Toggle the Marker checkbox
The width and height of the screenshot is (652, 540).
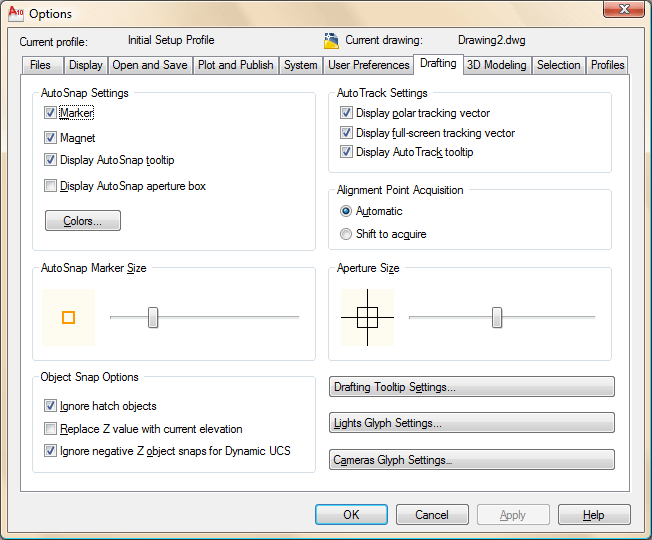(50, 113)
